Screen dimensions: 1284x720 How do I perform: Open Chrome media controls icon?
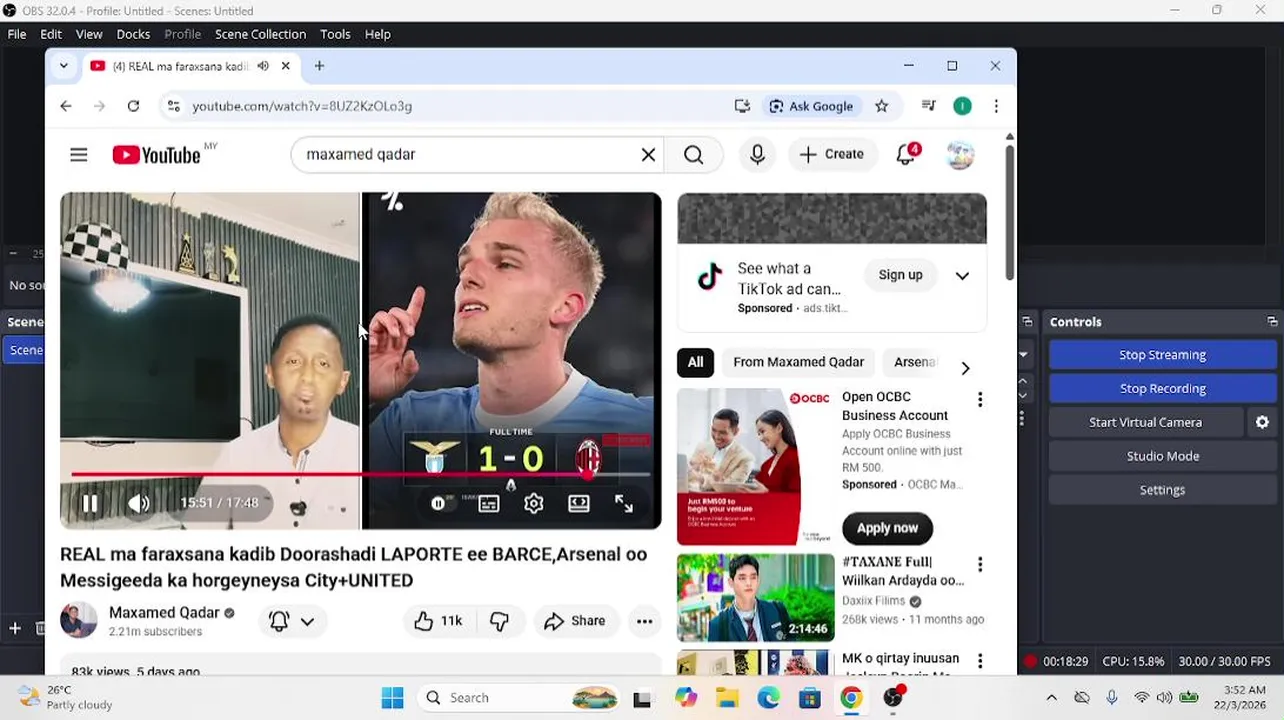[929, 106]
